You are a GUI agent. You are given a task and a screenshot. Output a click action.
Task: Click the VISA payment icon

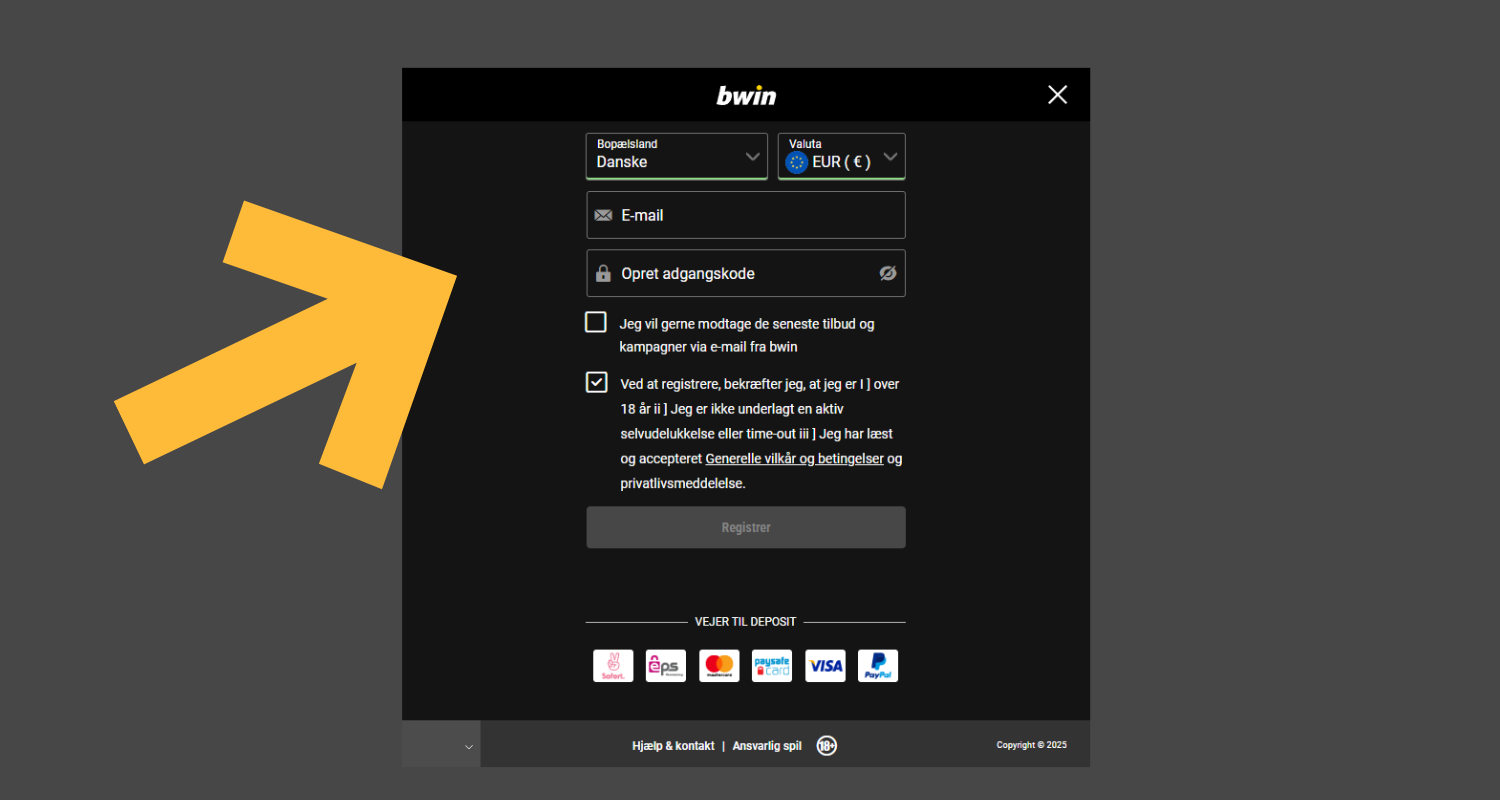825,666
